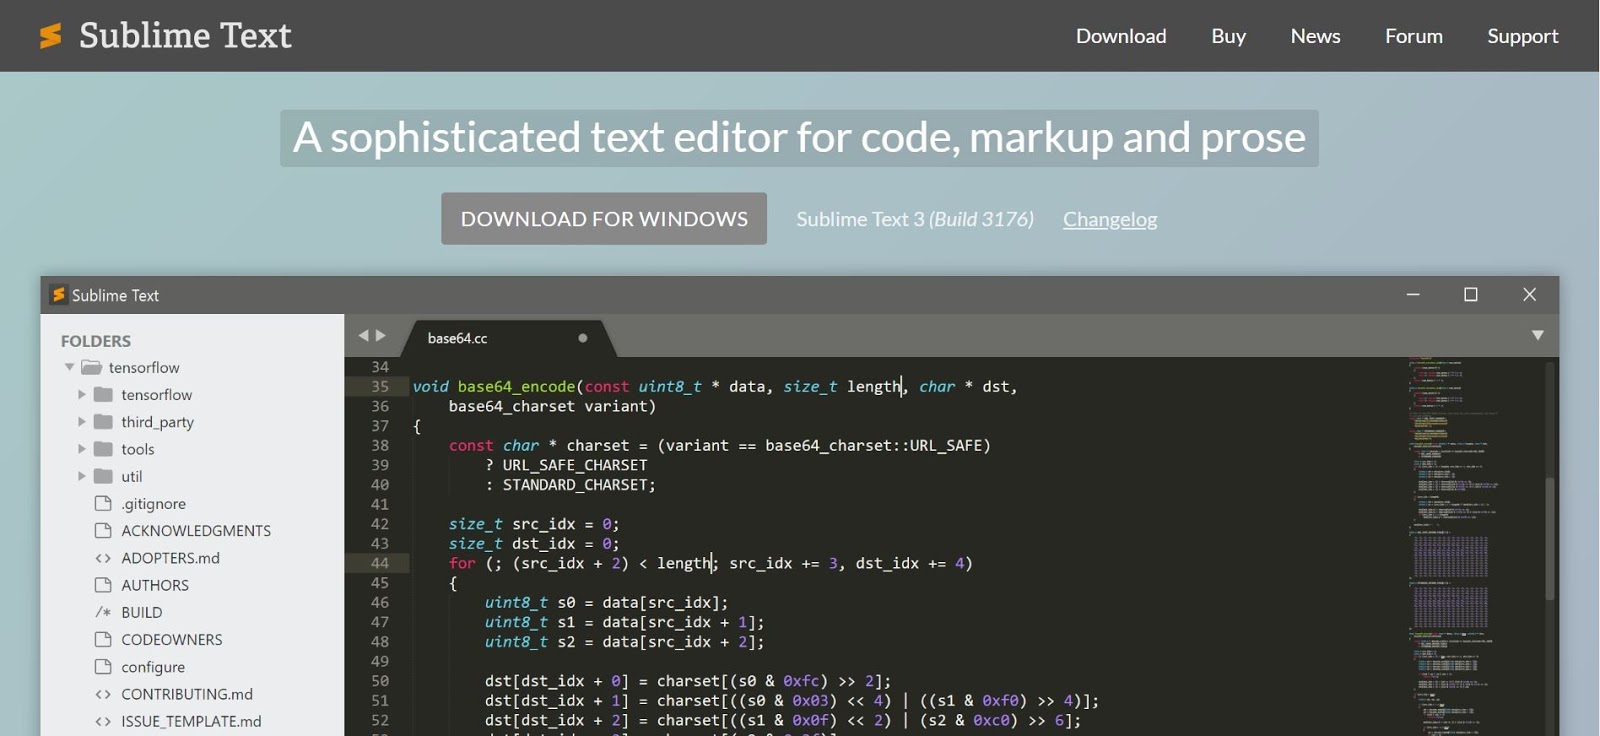This screenshot has height=736, width=1600.
Task: Select the configure file
Action: [153, 667]
